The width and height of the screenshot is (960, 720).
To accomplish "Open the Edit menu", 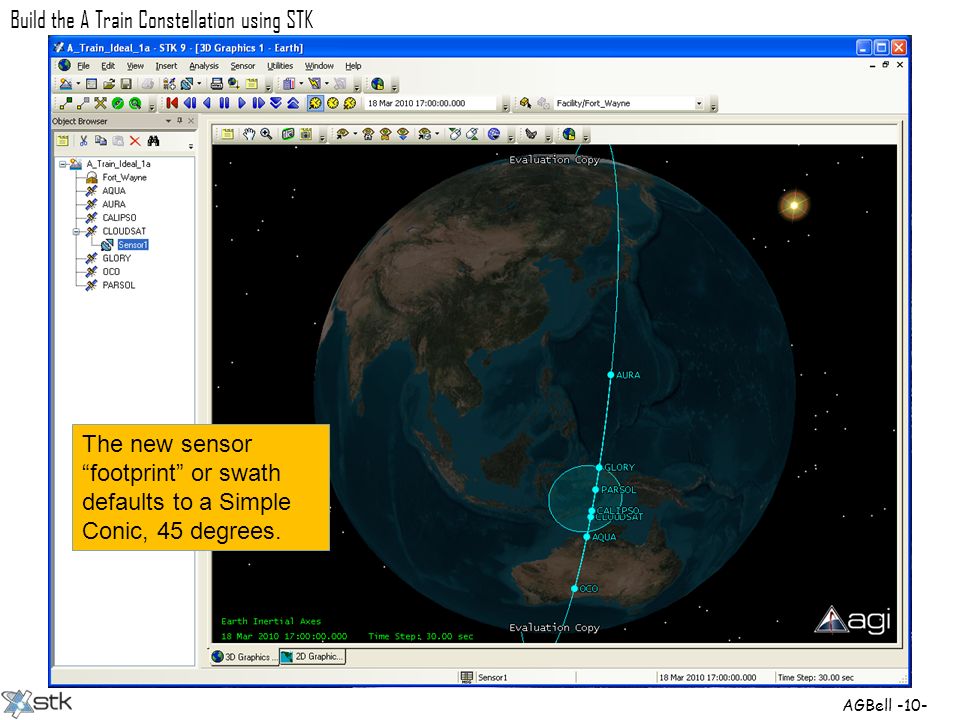I will [108, 66].
